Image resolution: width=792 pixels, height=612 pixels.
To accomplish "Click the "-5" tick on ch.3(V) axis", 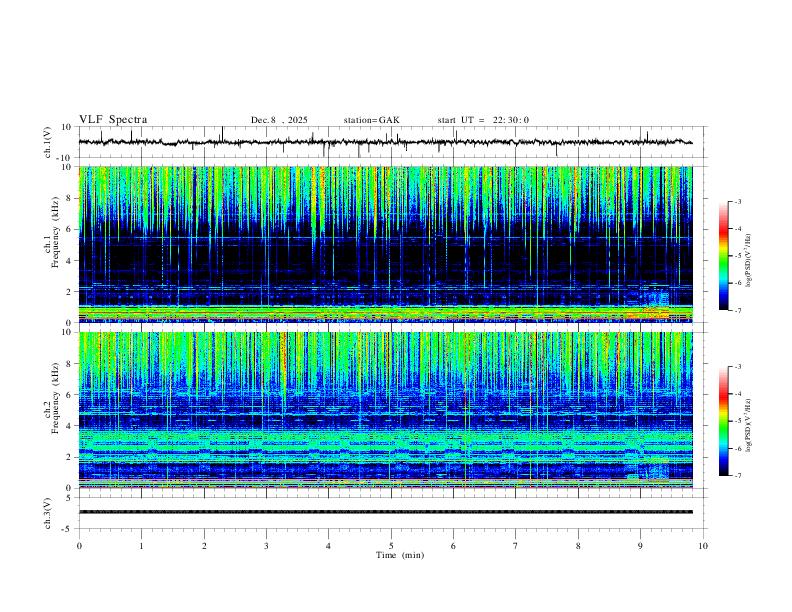I will [67, 529].
